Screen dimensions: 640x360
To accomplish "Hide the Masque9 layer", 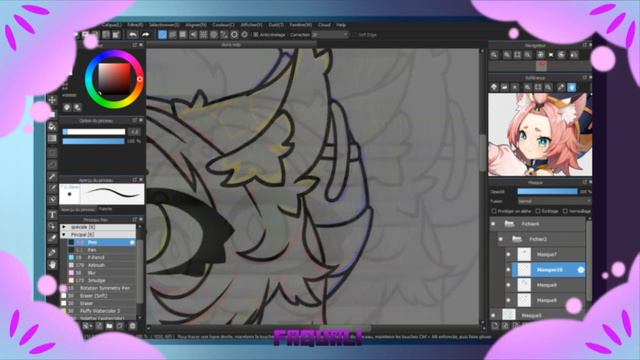I will [508, 285].
